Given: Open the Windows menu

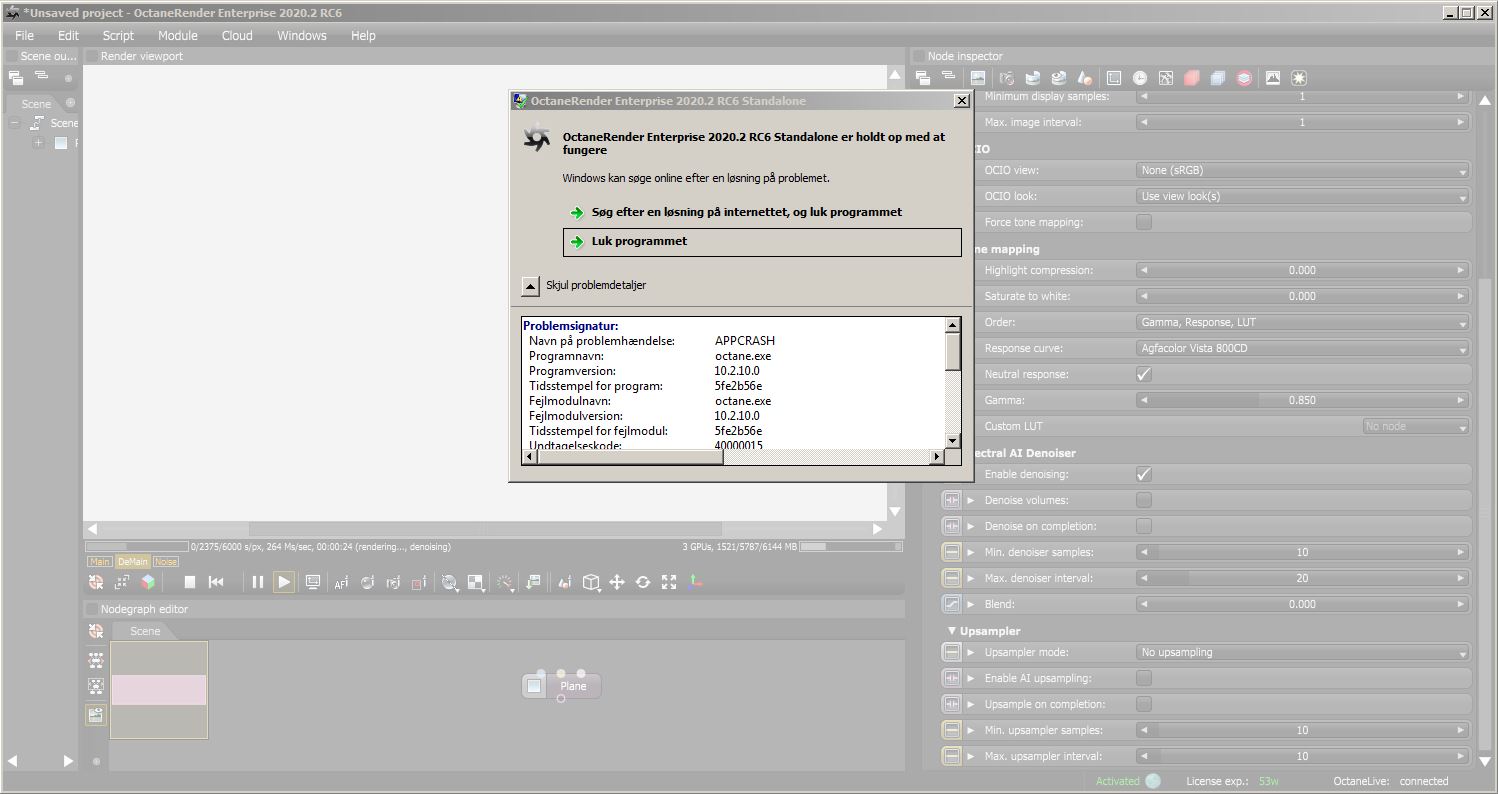Looking at the screenshot, I should [x=302, y=35].
